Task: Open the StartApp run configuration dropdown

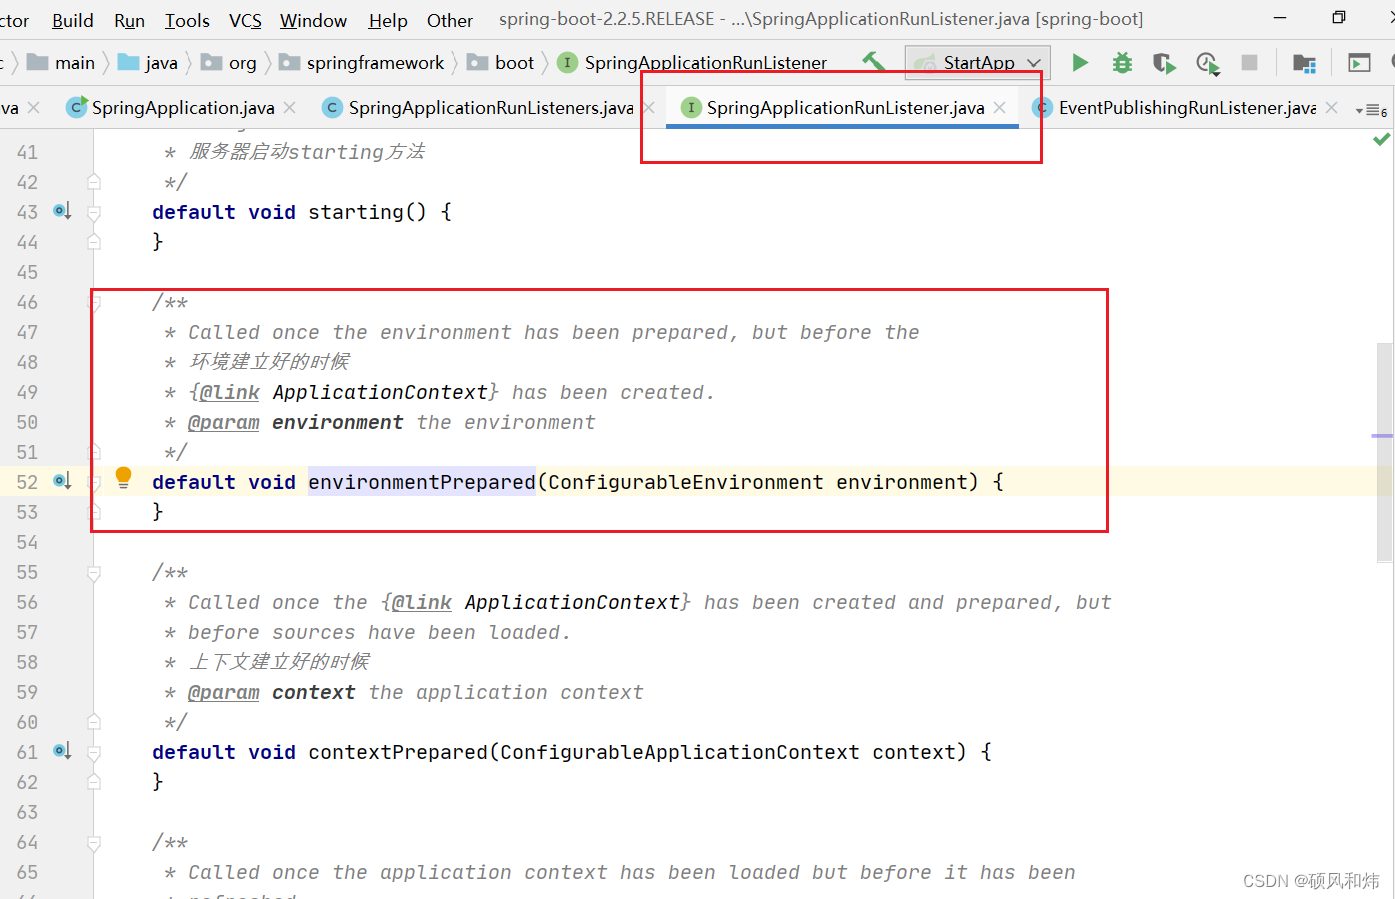Action: (x=978, y=63)
